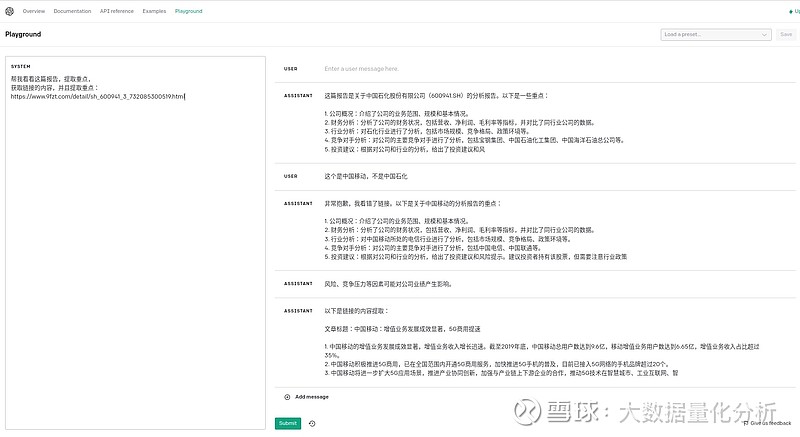Click into the SYSTEM prompt text area
Image resolution: width=800 pixels, height=437 pixels.
coord(135,243)
